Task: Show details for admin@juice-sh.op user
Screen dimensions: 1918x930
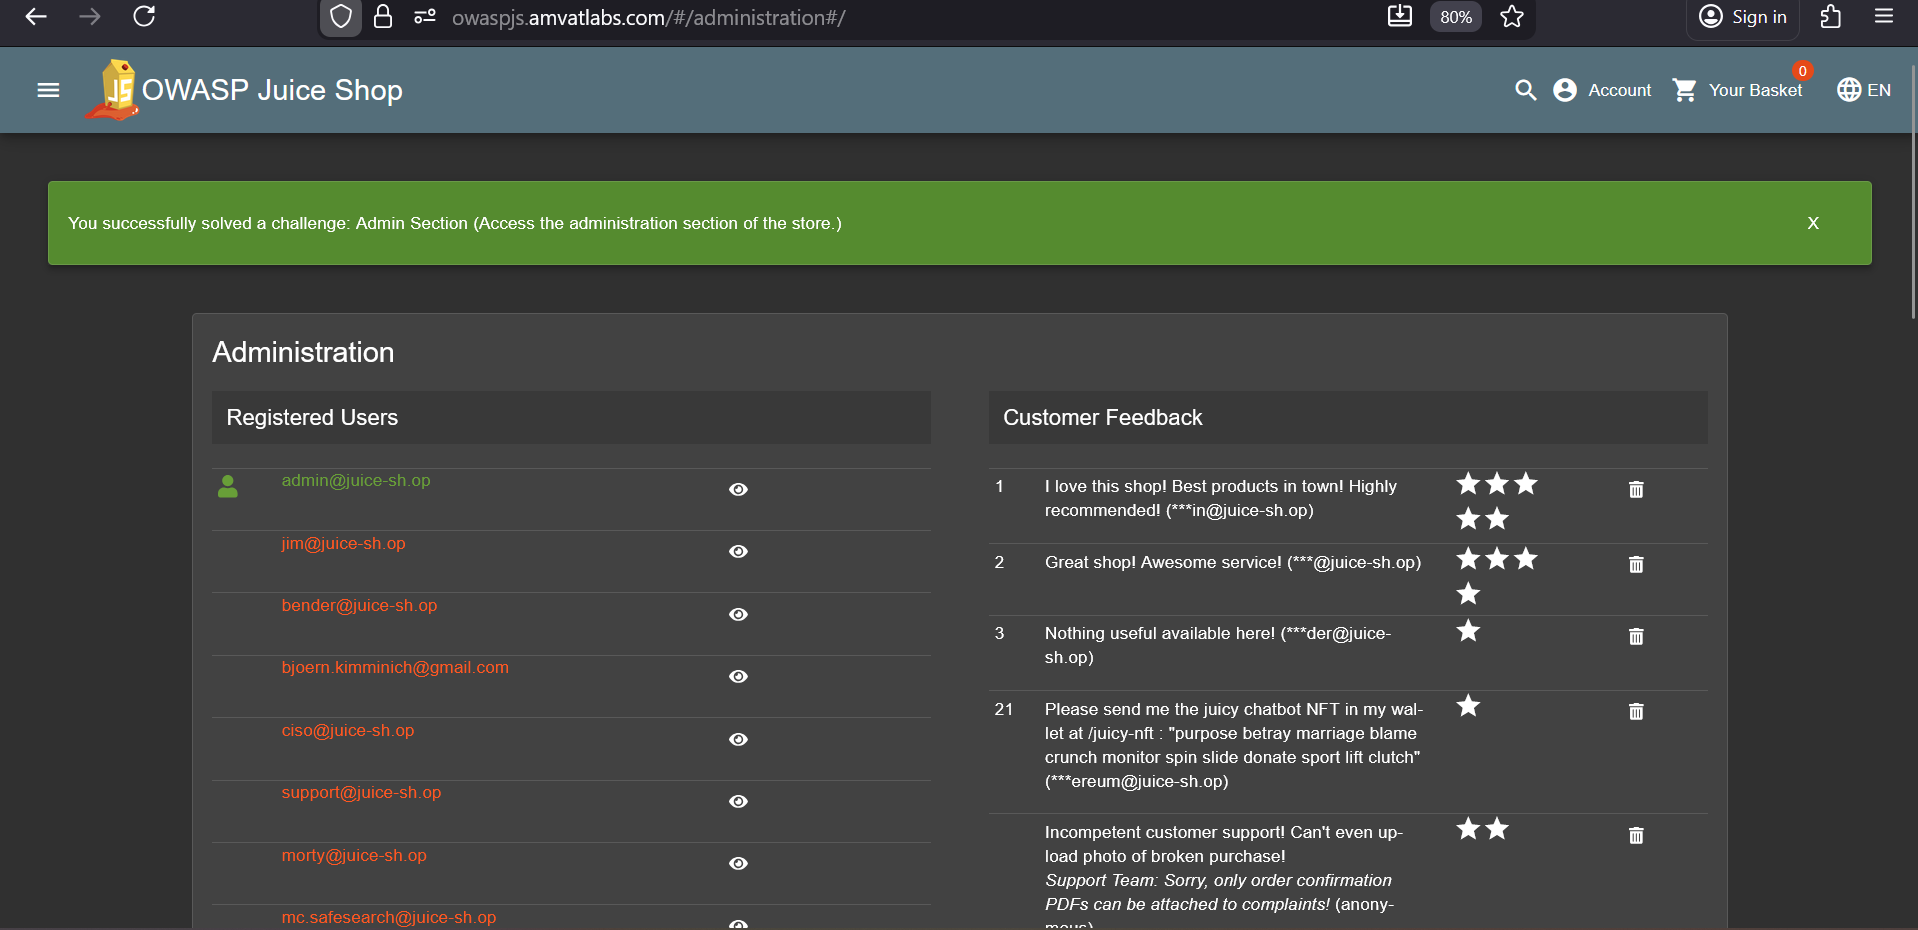Action: tap(738, 489)
